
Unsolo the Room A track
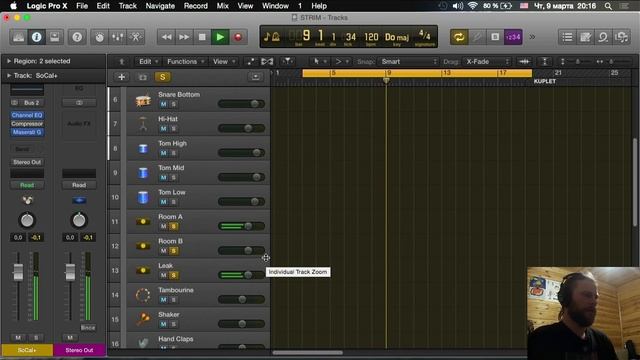[173, 227]
